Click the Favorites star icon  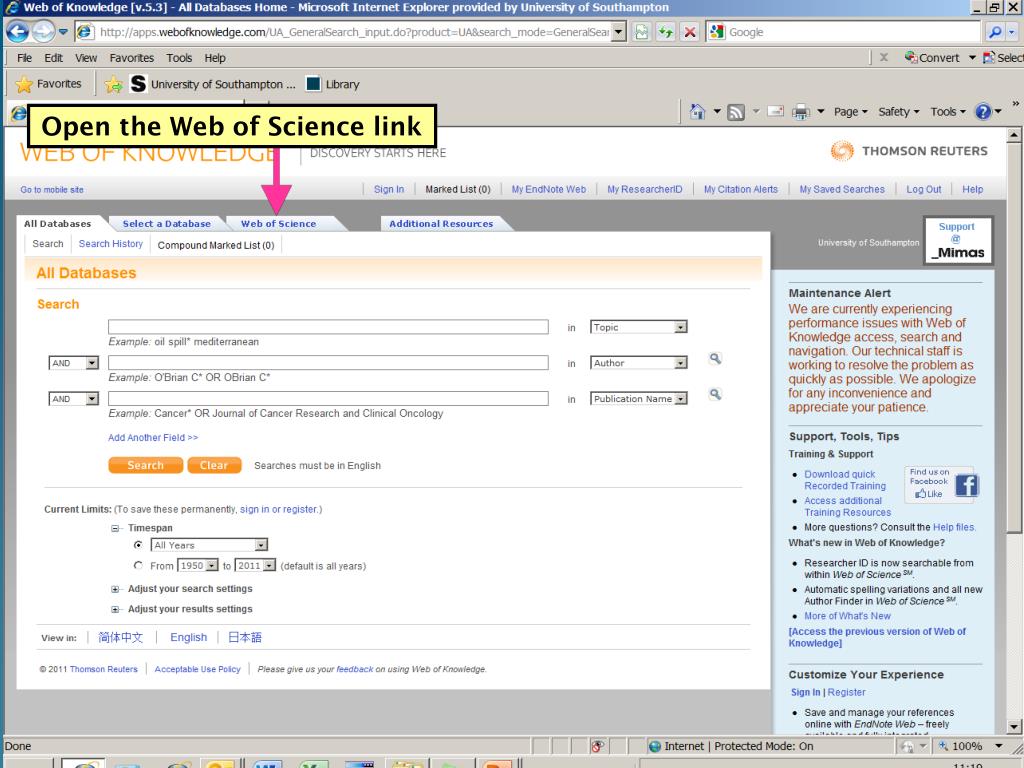24,84
